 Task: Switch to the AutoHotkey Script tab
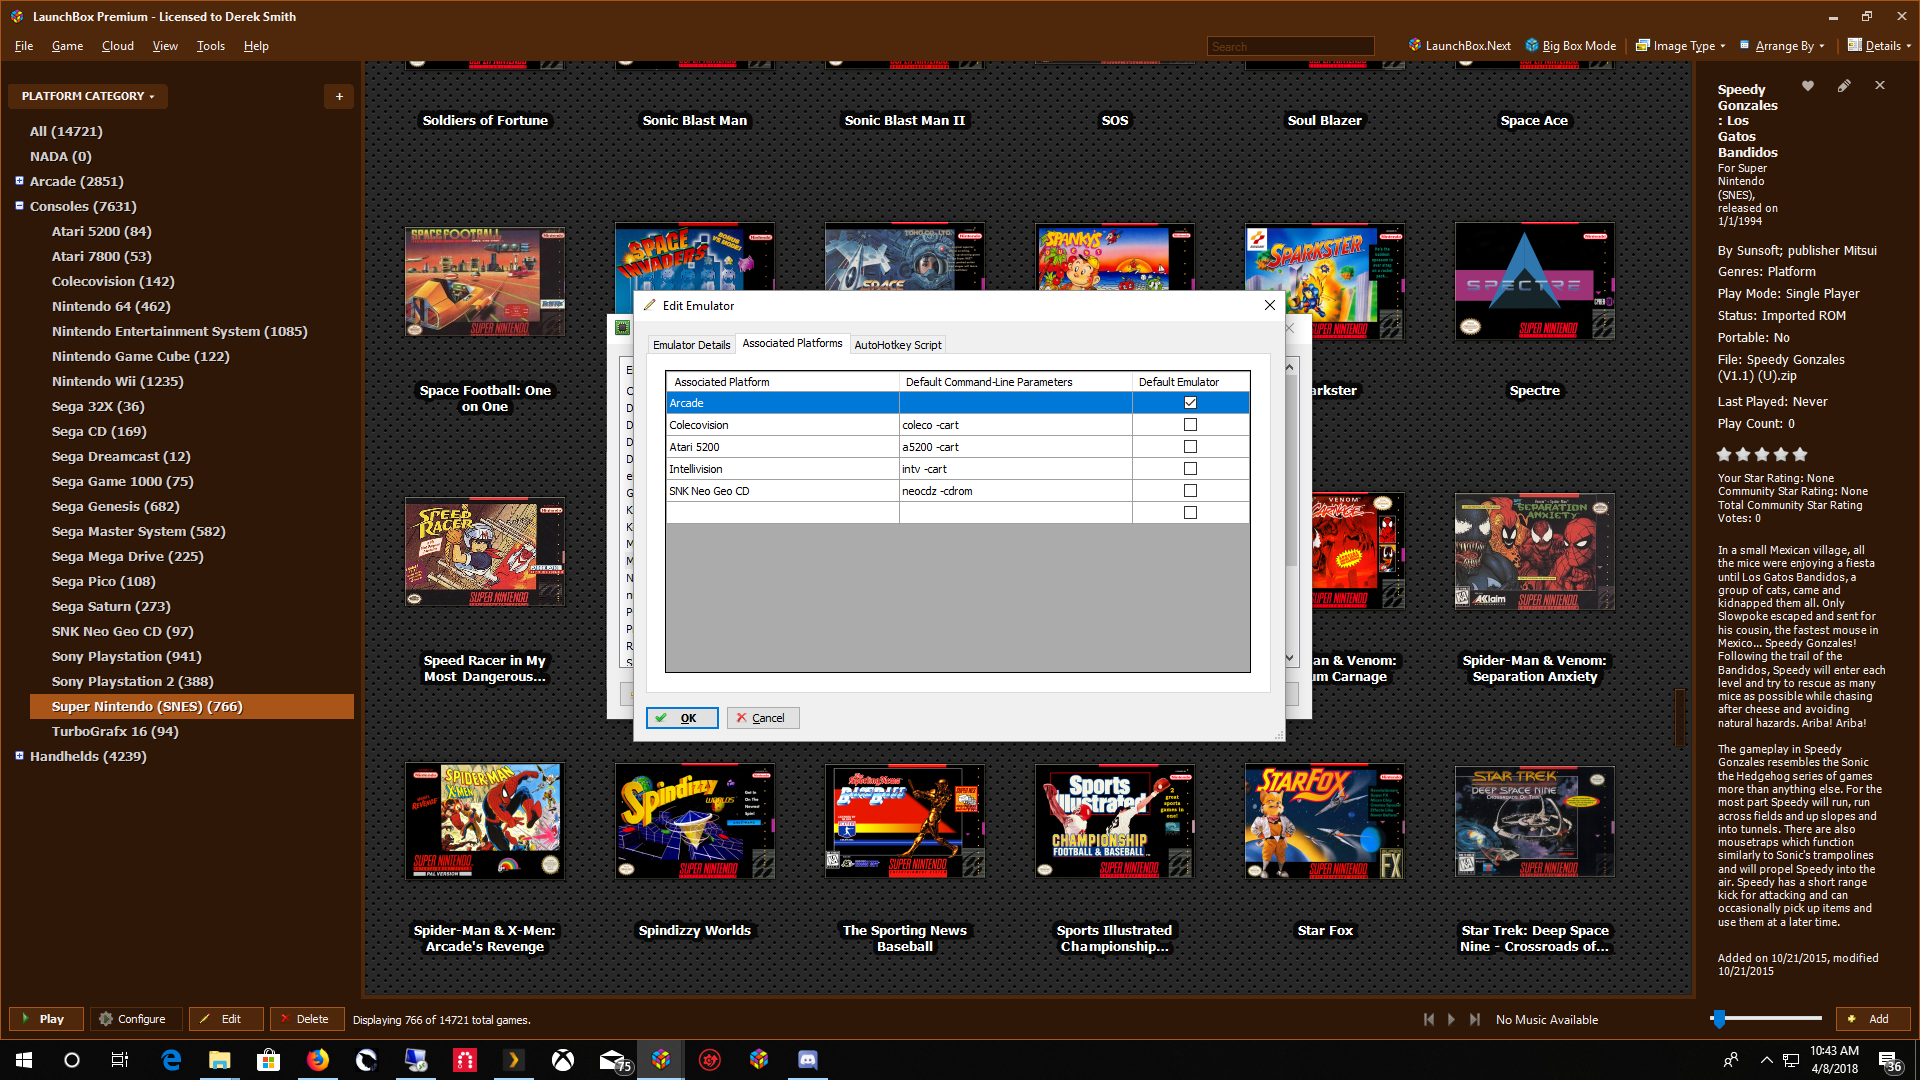pos(898,345)
